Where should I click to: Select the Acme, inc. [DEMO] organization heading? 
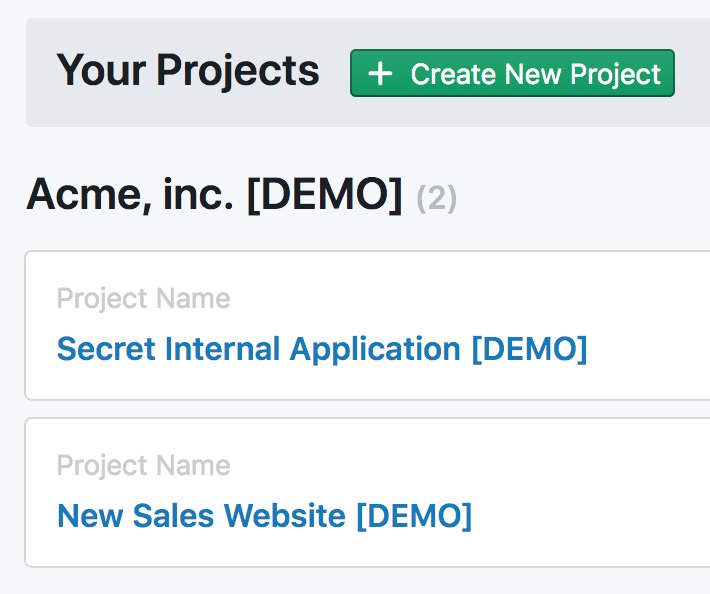[x=214, y=195]
